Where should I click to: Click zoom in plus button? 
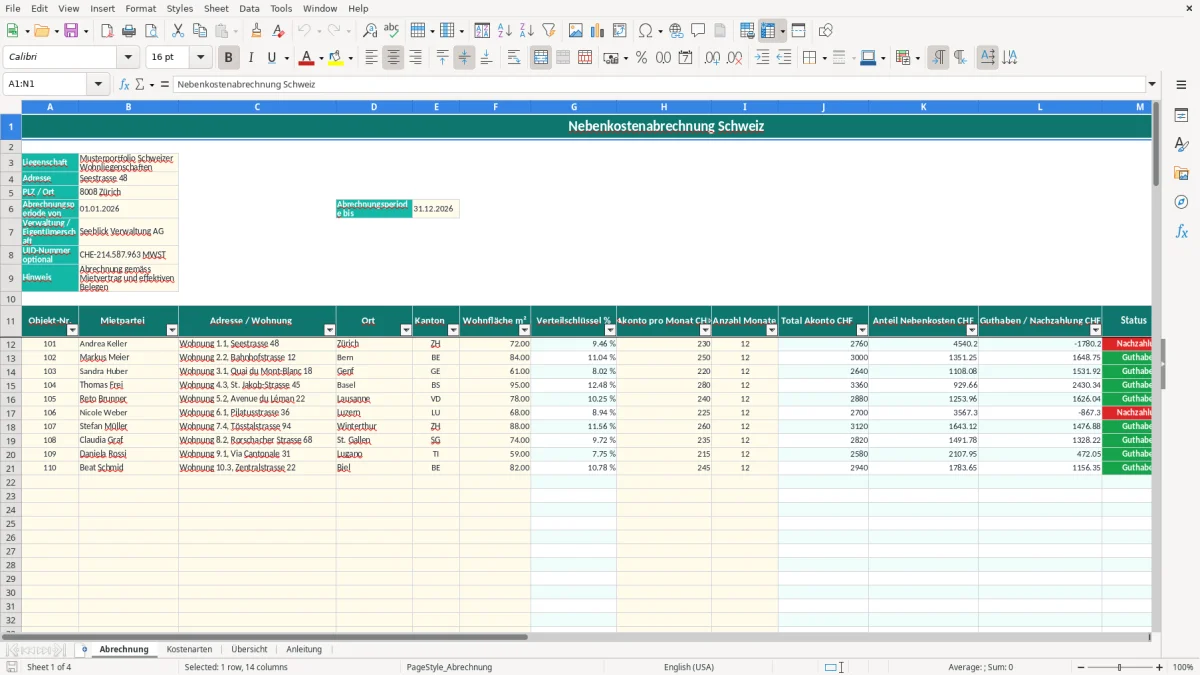1160,667
